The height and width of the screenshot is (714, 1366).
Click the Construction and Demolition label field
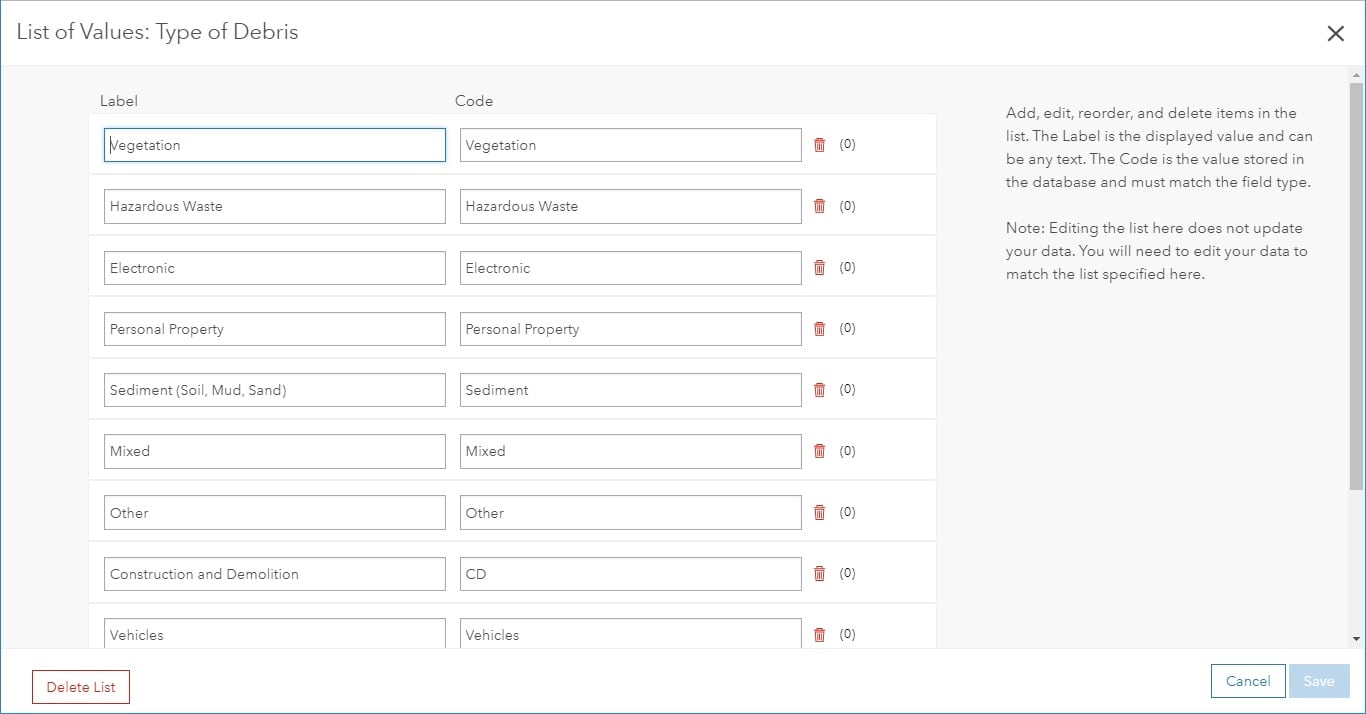274,574
